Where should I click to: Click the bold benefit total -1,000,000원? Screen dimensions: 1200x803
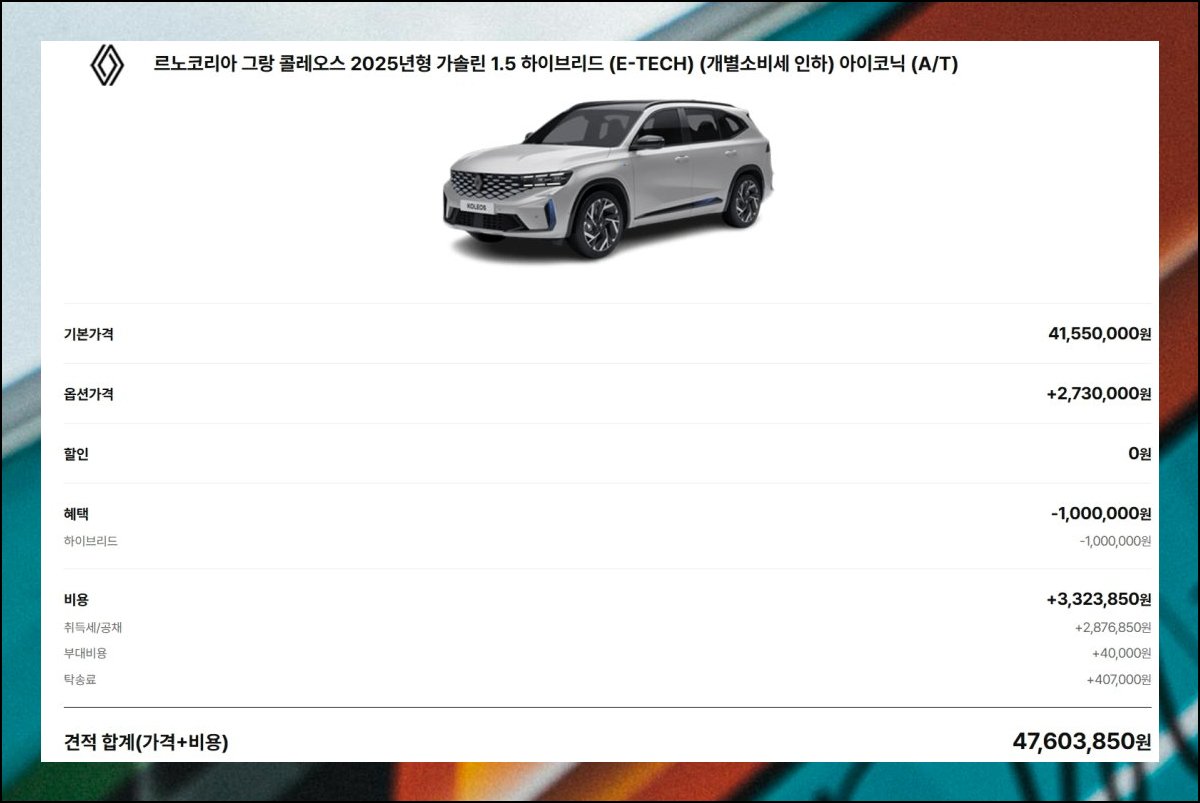pyautogui.click(x=1101, y=514)
